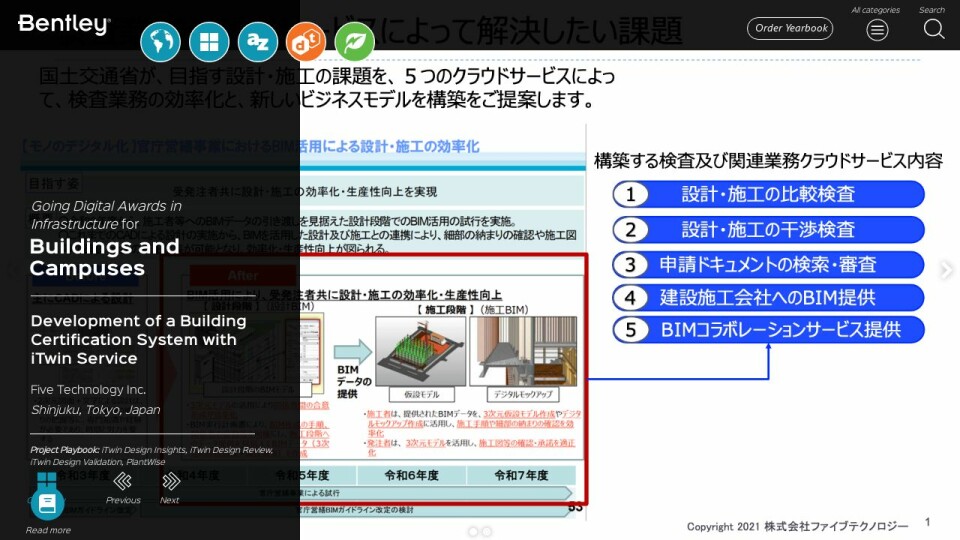
Task: Select the first carousel dot
Action: point(473,531)
